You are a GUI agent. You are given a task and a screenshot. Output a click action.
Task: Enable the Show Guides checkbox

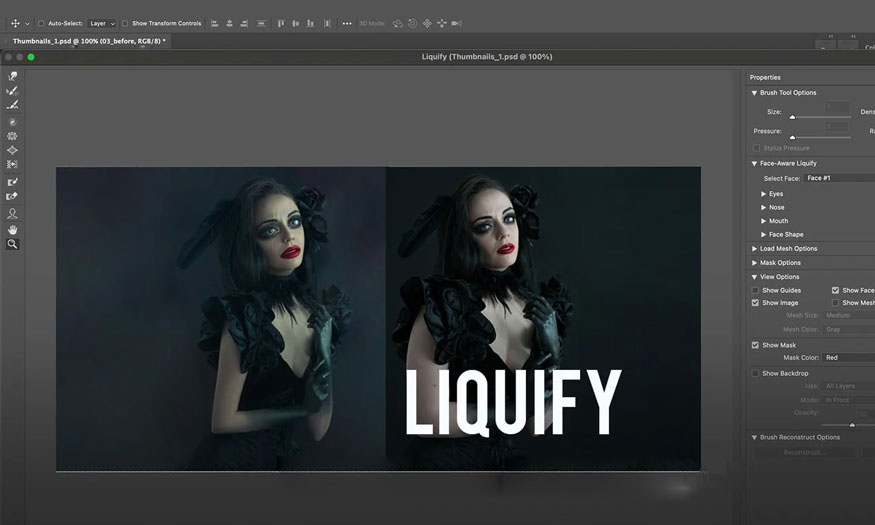click(x=755, y=290)
